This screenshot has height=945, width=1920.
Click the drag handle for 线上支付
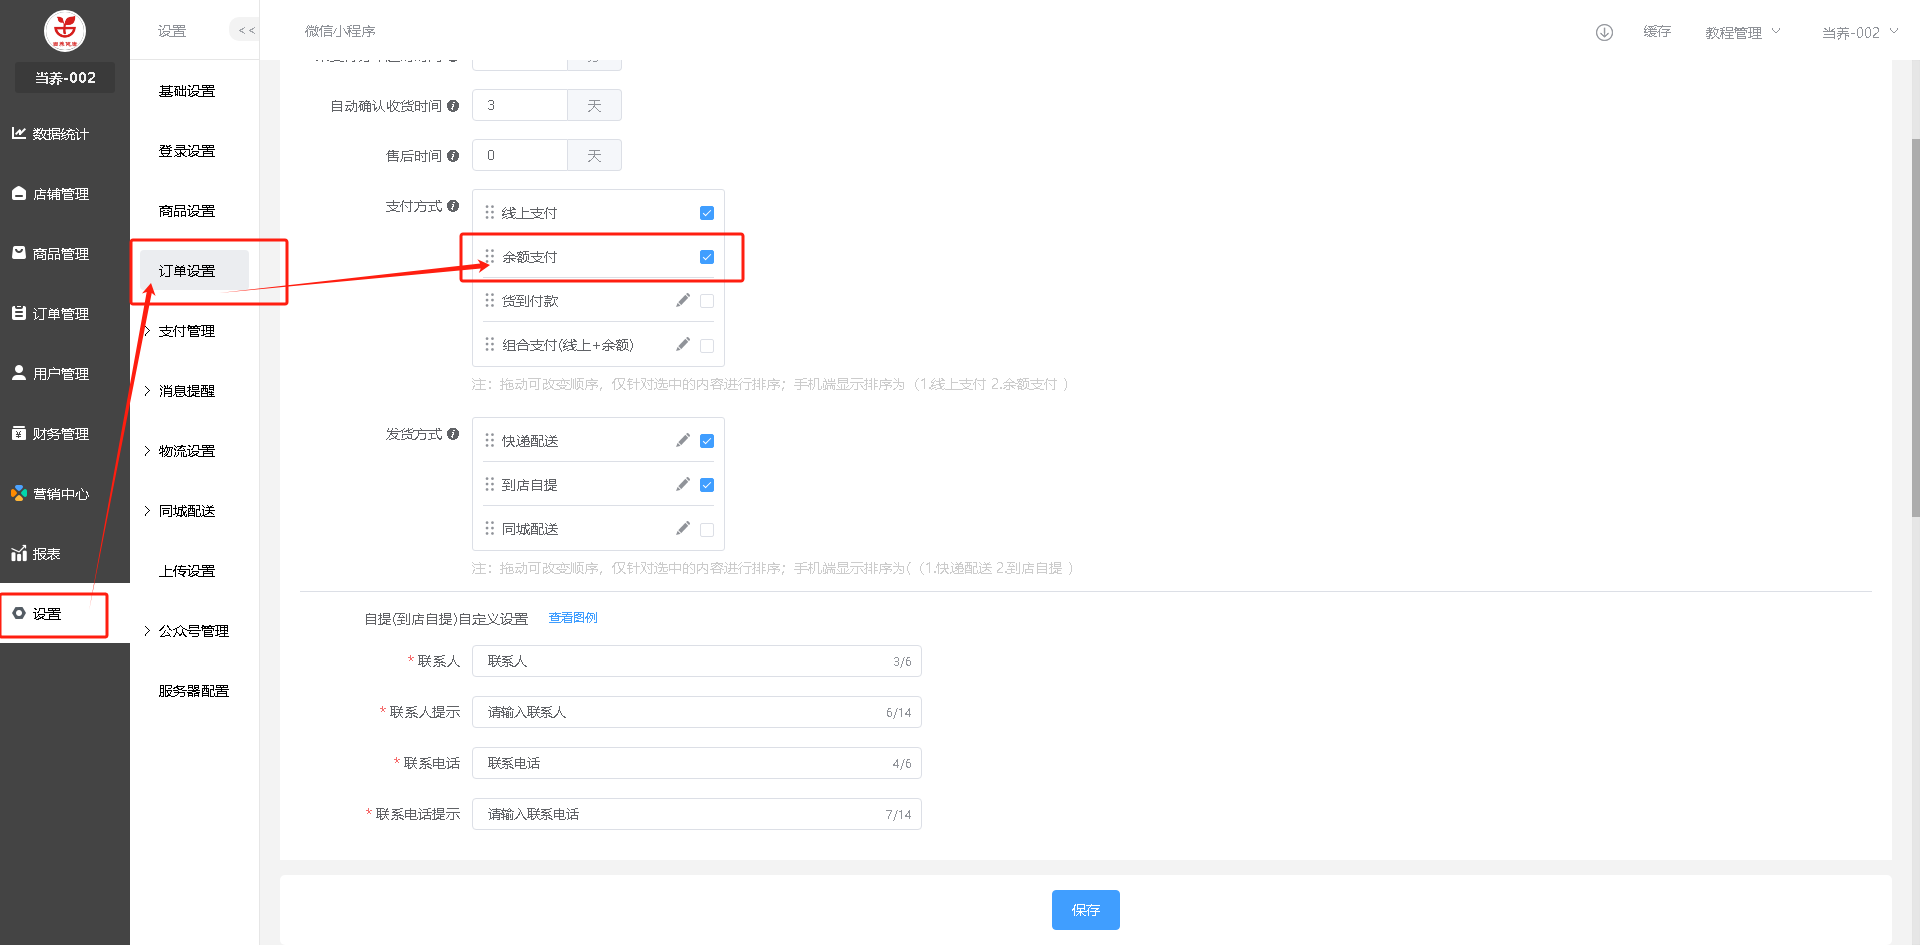click(490, 213)
